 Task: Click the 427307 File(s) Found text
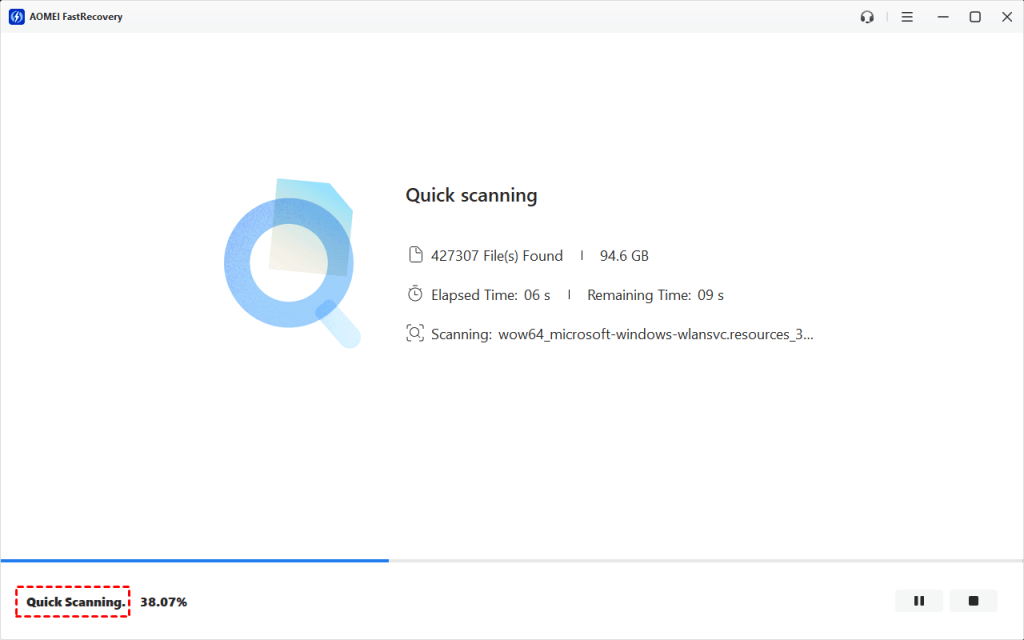tap(496, 256)
